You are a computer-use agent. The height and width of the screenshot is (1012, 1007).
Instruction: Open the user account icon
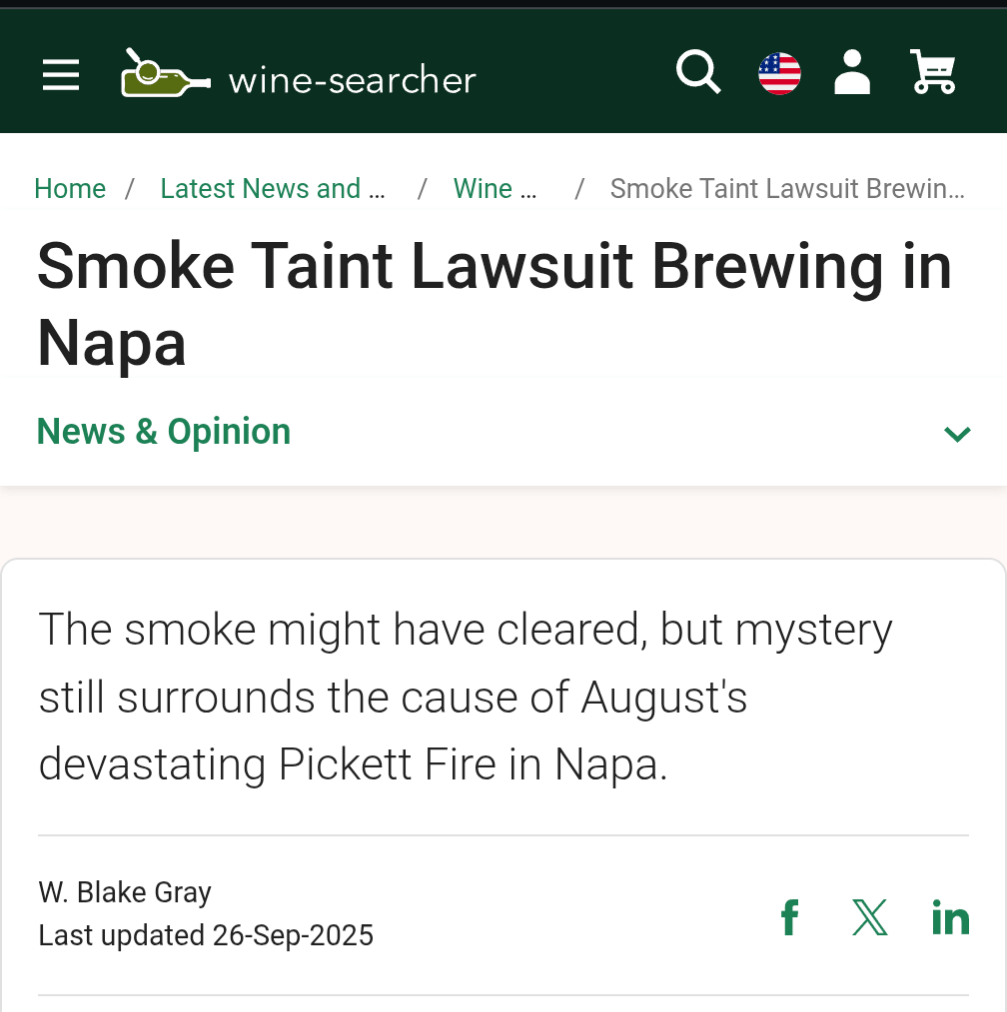(852, 73)
